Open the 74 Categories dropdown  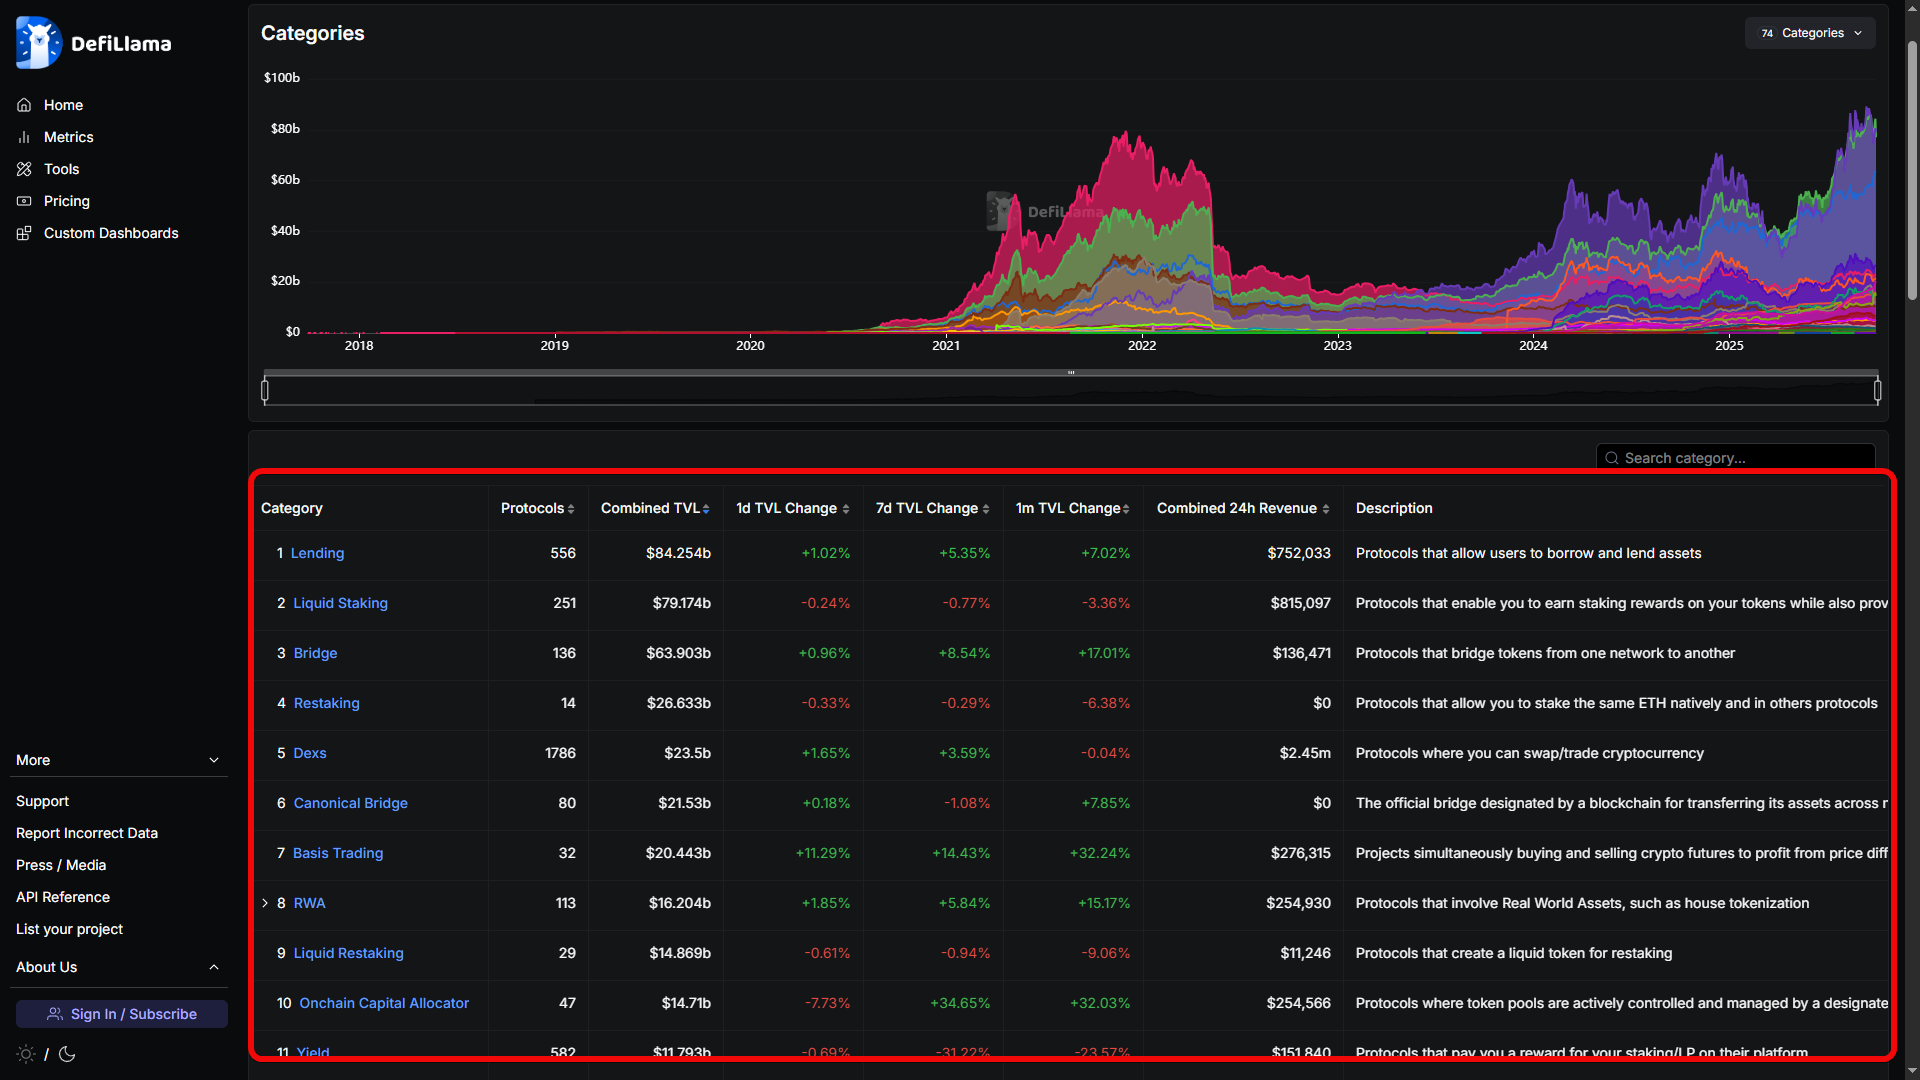[x=1810, y=33]
